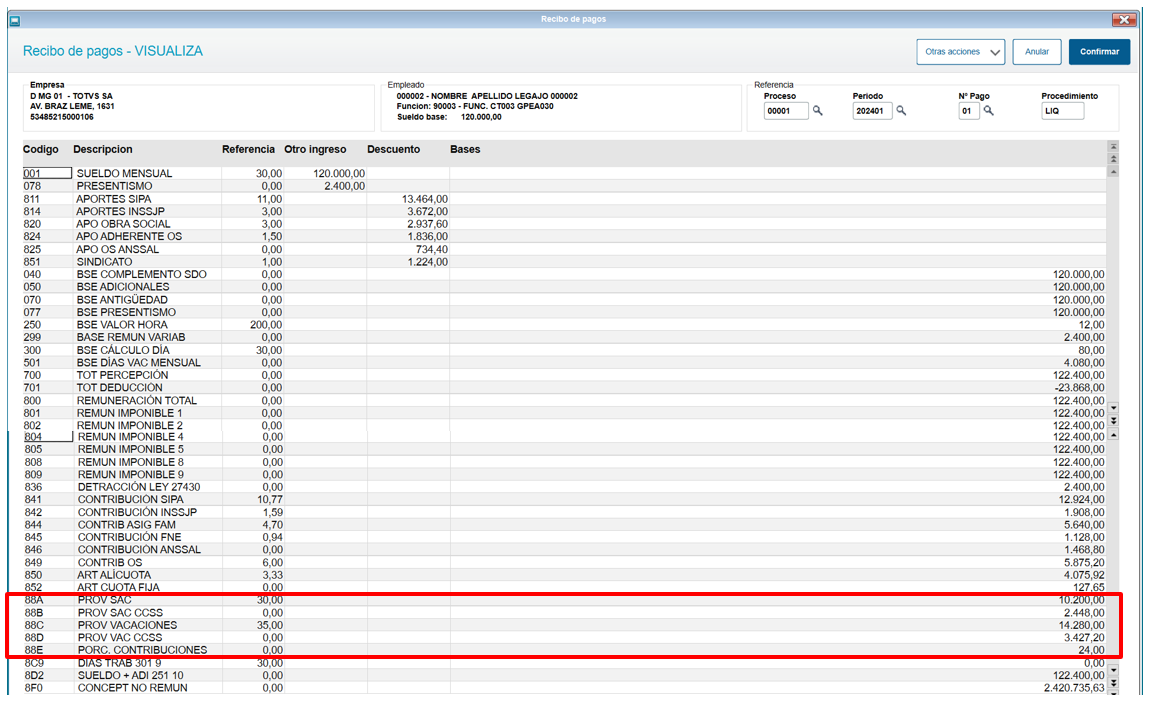The image size is (1149, 703).
Task: Select code cell 804
Action: coord(48,437)
